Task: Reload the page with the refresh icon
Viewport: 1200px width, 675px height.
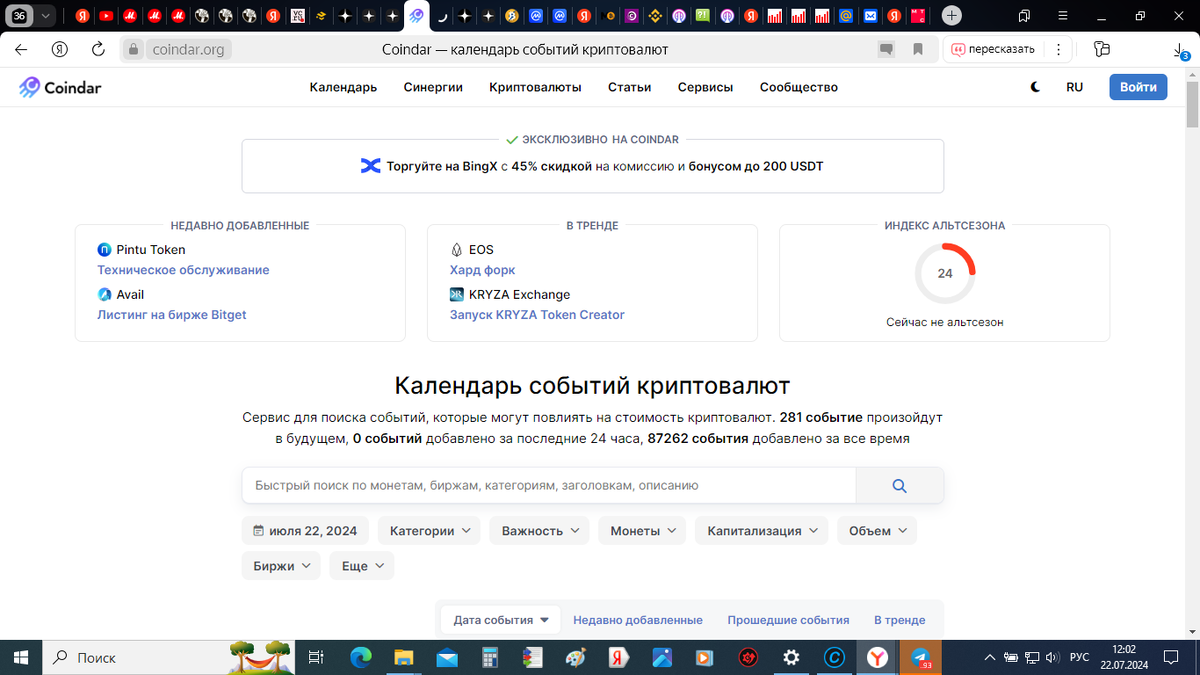Action: coord(98,49)
